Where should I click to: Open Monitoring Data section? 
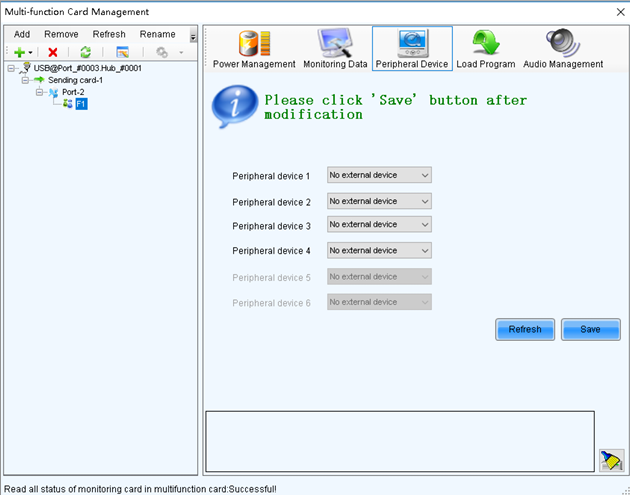click(x=335, y=49)
